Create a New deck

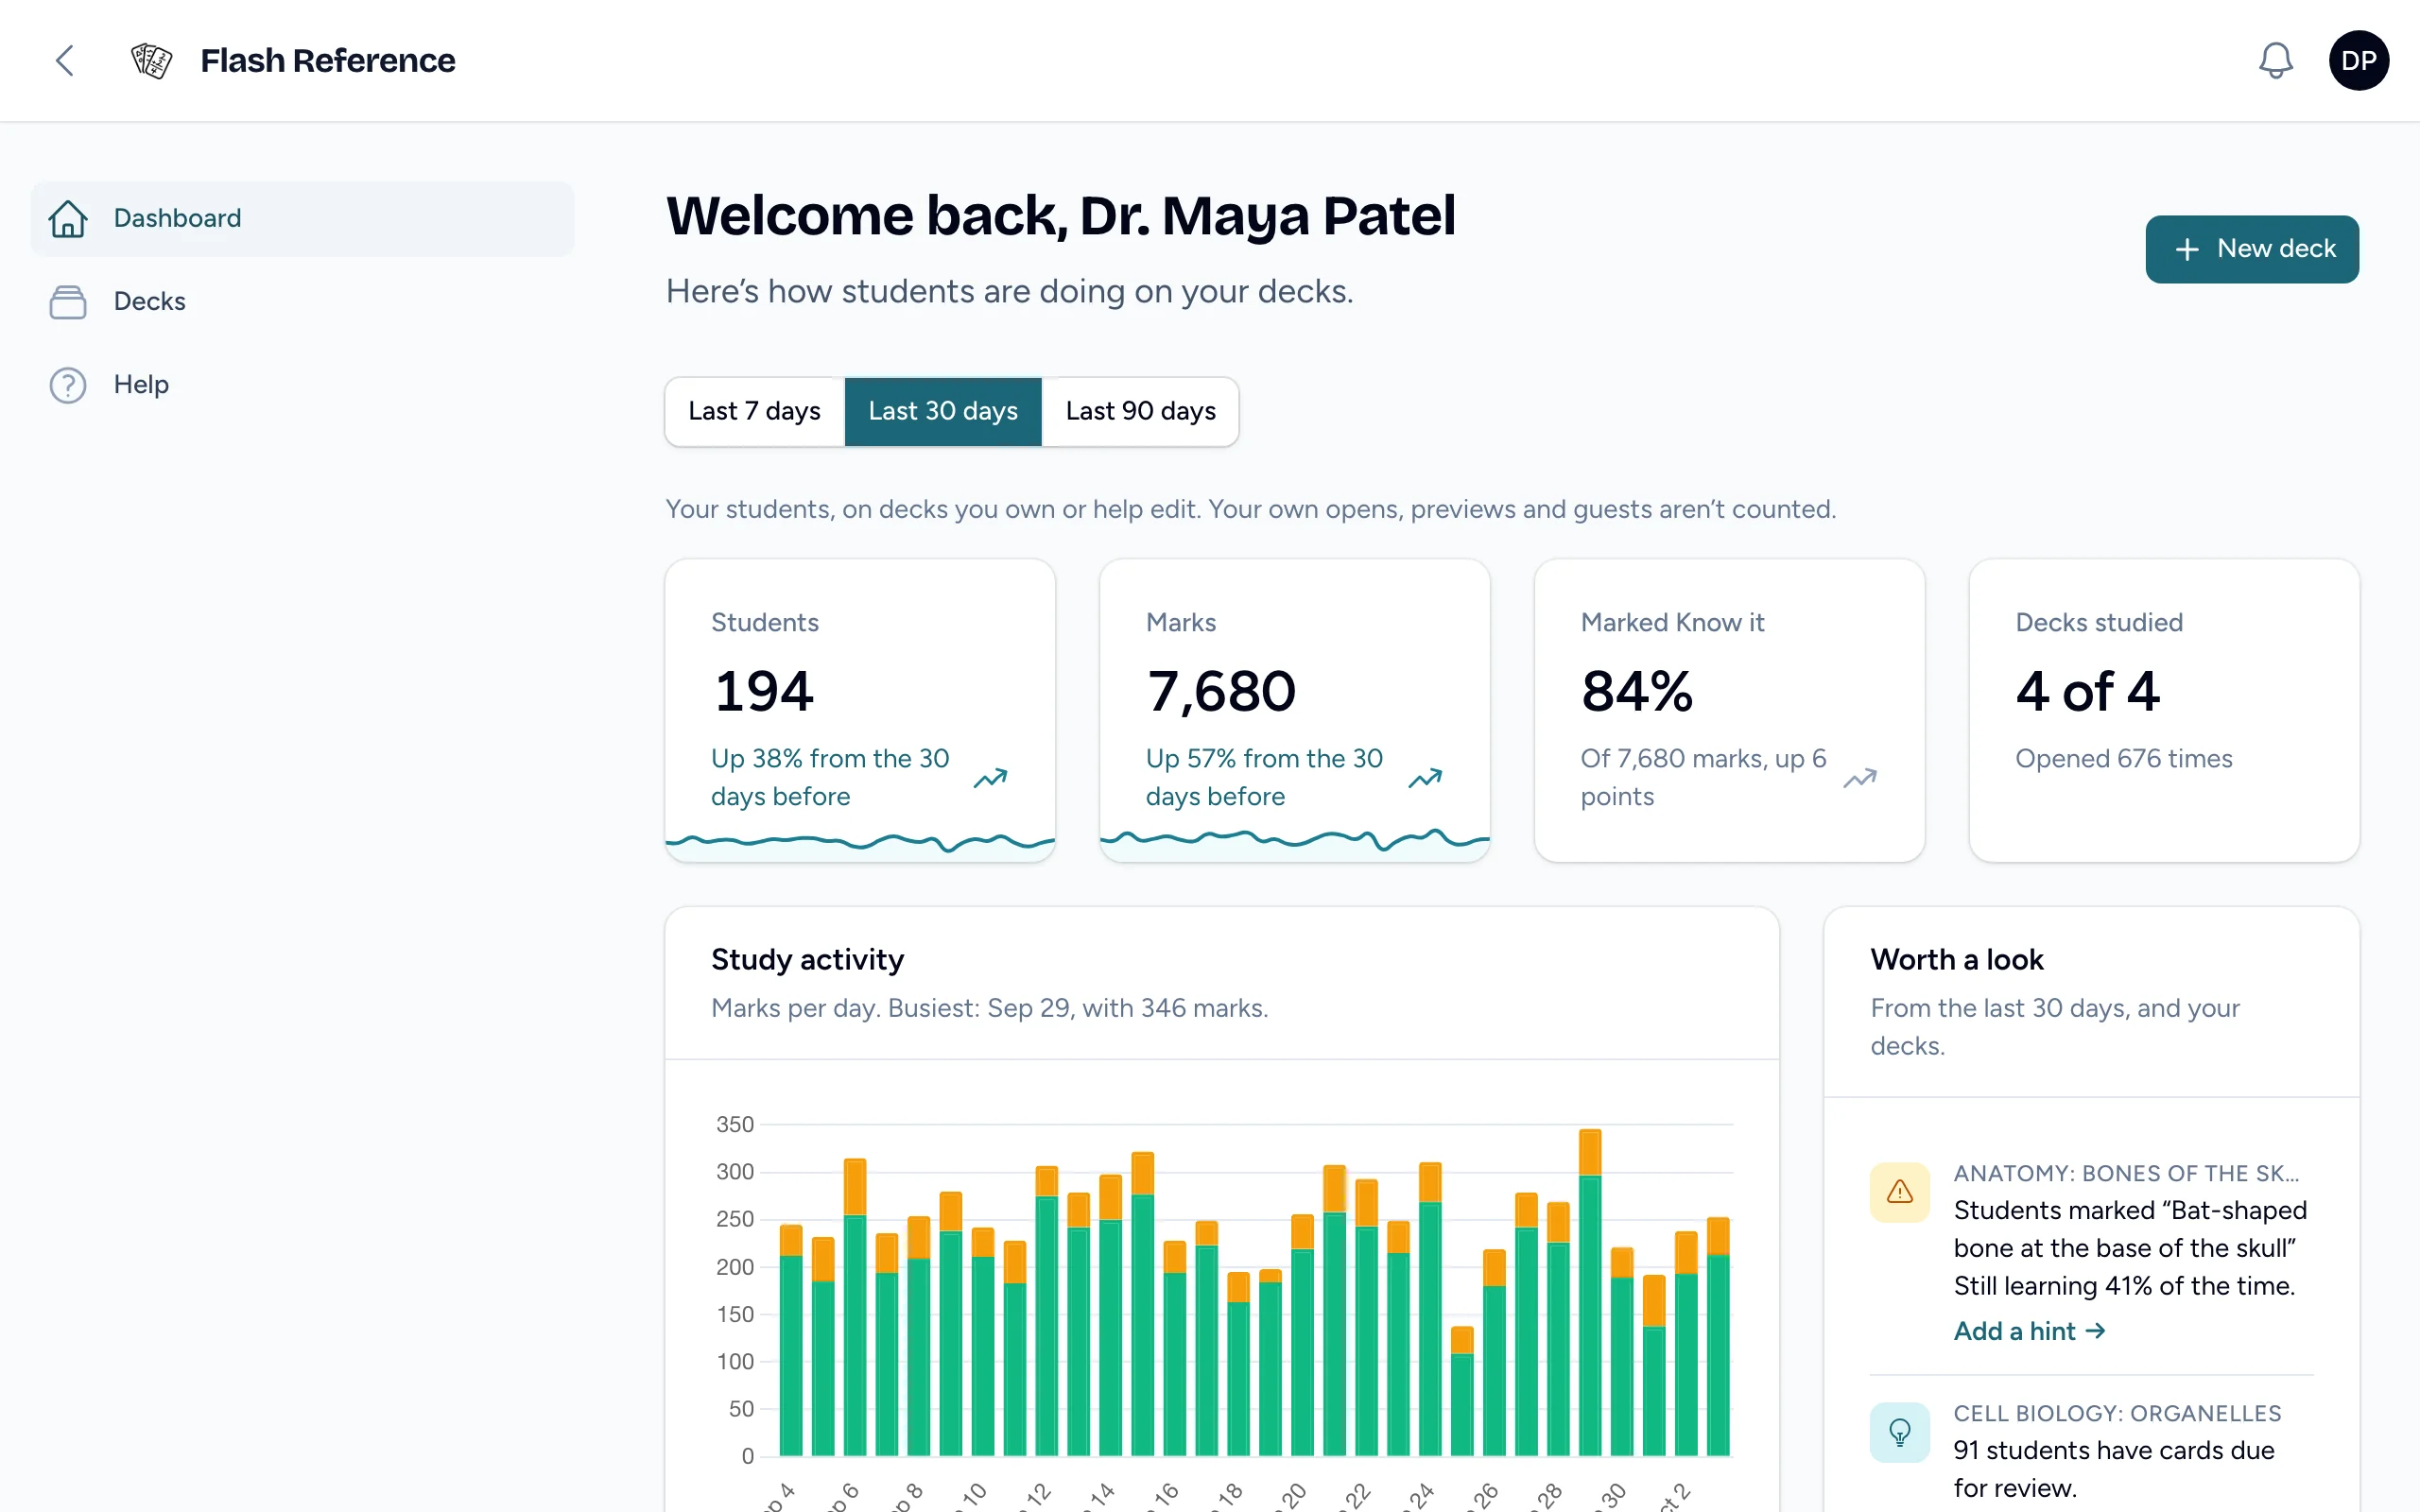(x=2252, y=249)
